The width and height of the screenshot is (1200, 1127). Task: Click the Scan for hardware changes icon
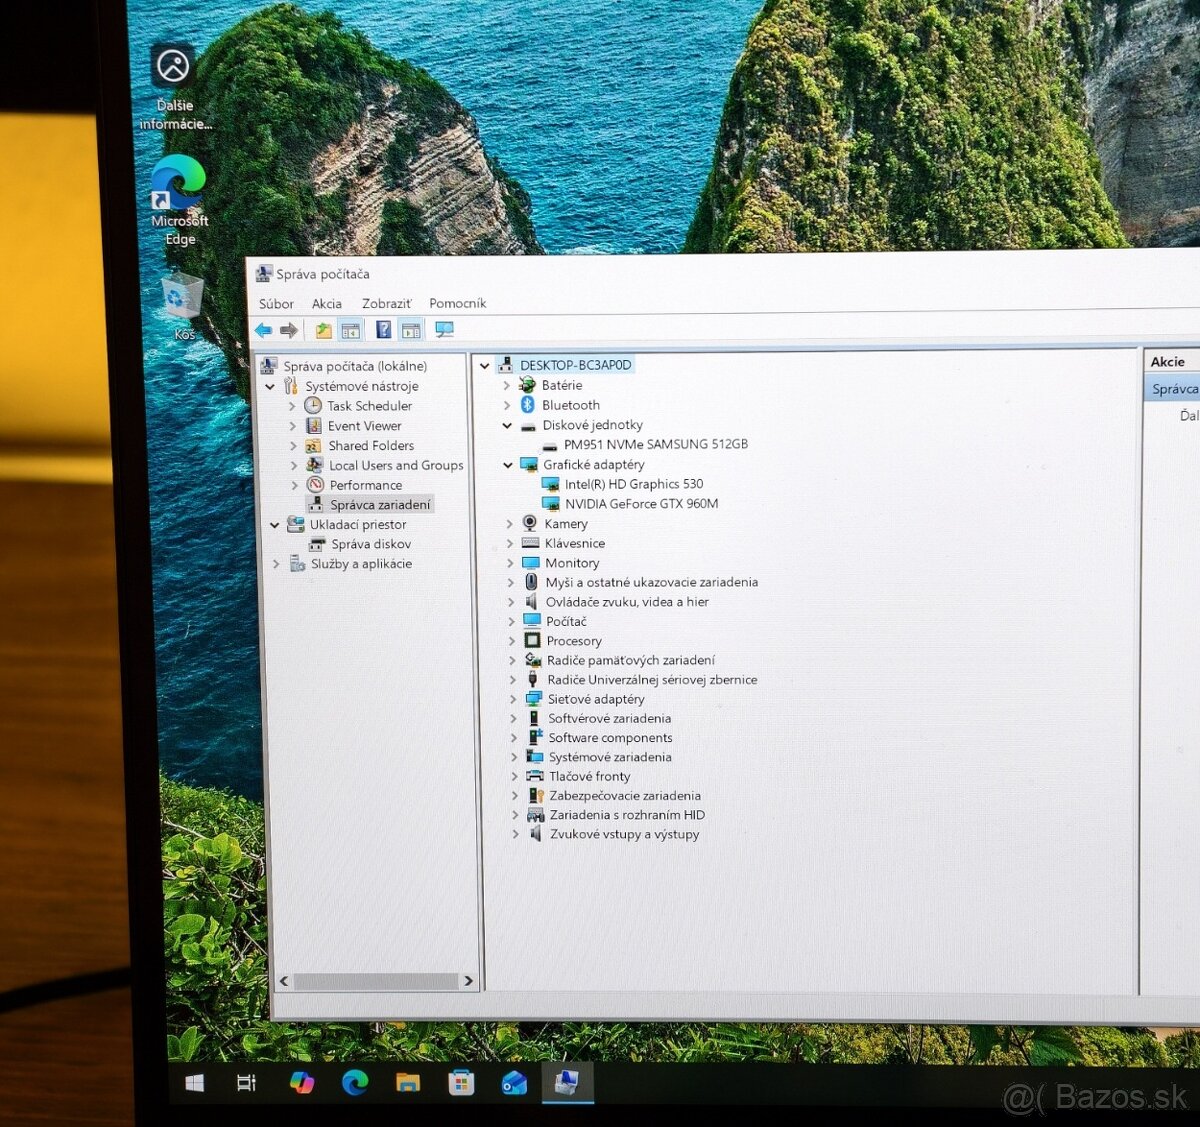(x=445, y=329)
